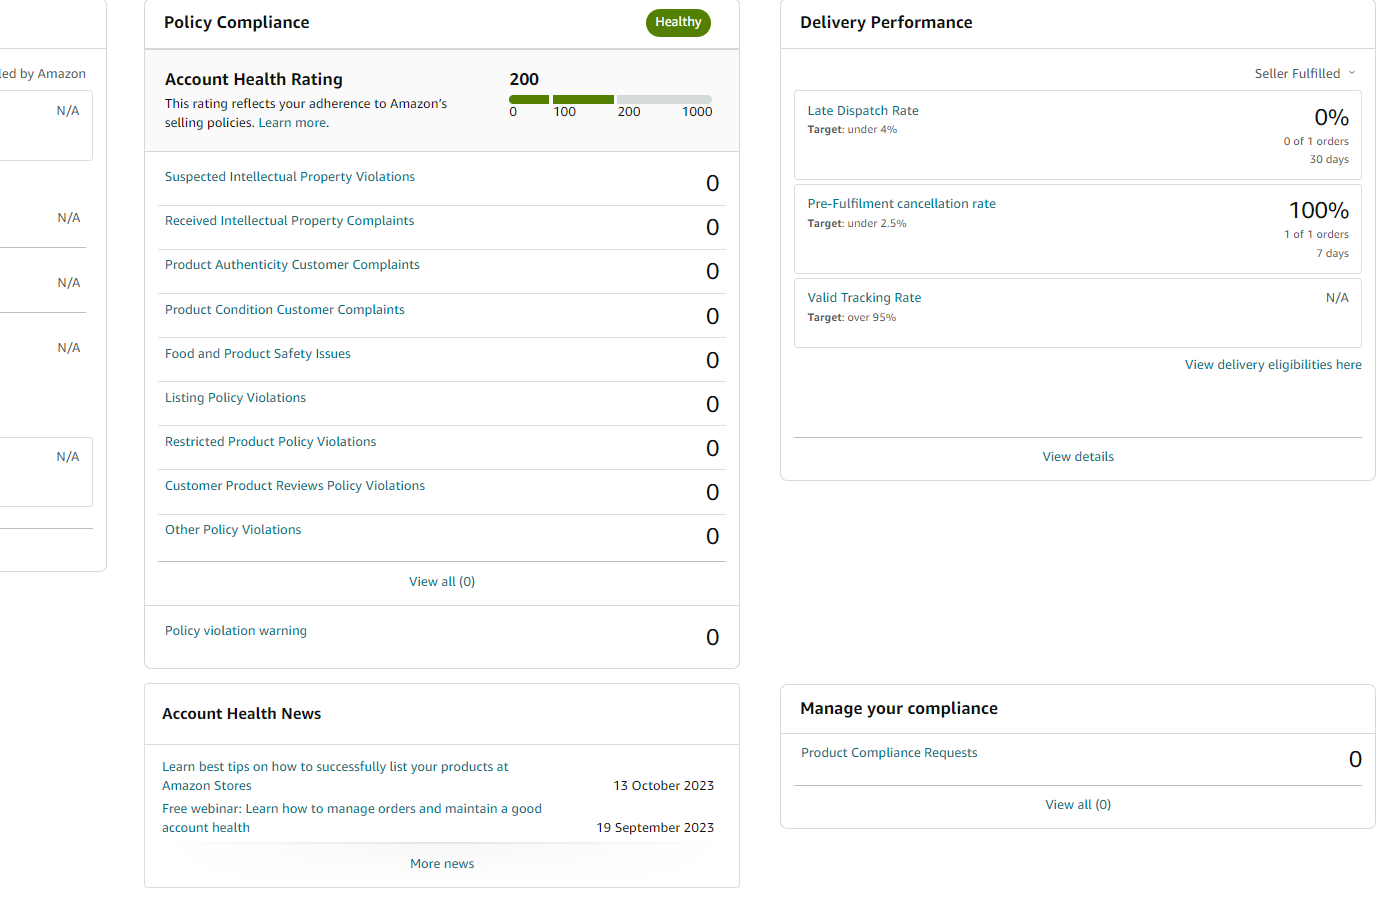1384x919 pixels.
Task: Open the list-your-products tips news article
Action: 335,776
